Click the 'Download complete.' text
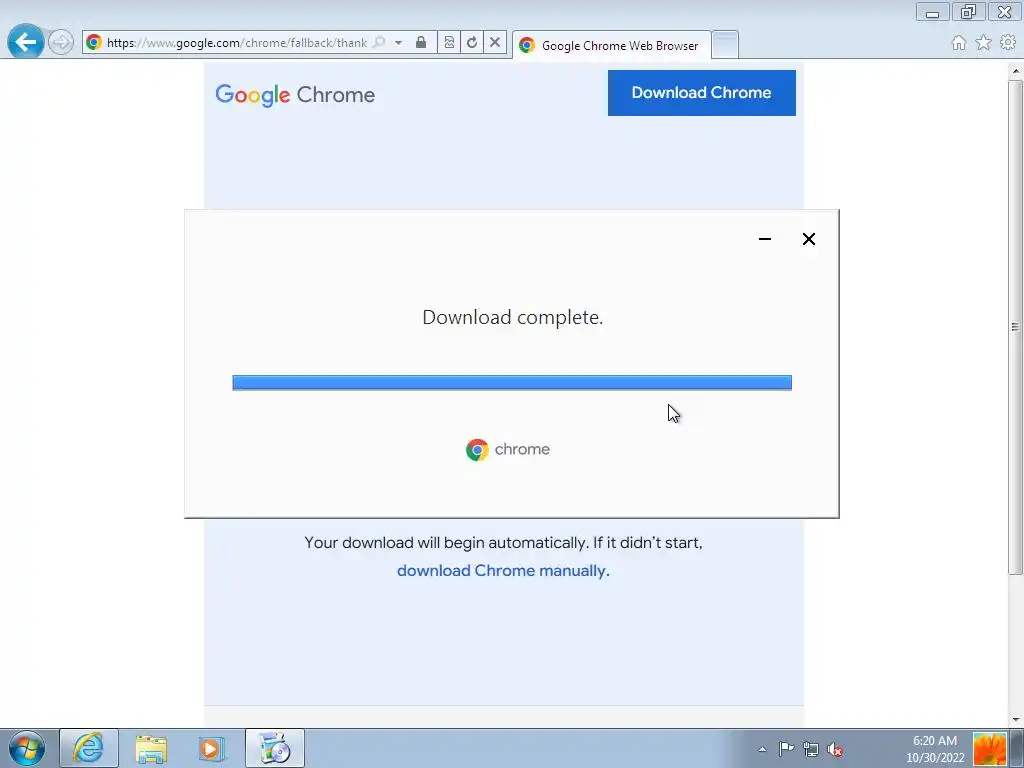The image size is (1024, 768). tap(513, 317)
